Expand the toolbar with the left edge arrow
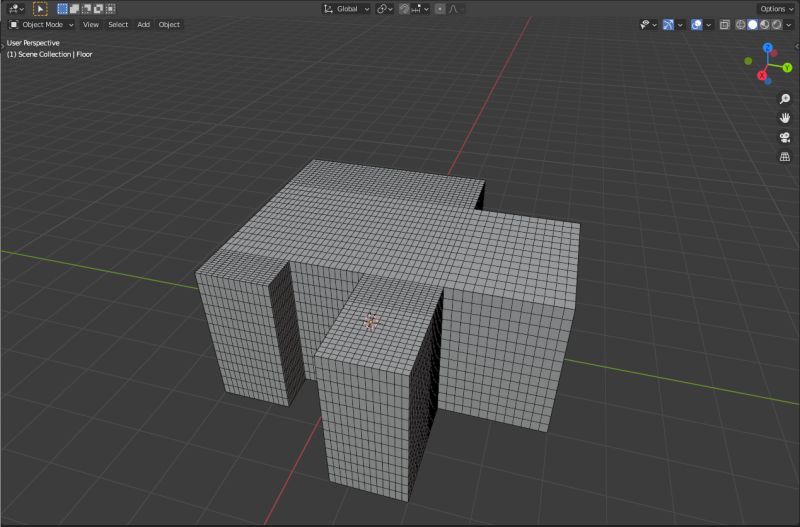800x527 pixels. tap(3, 46)
